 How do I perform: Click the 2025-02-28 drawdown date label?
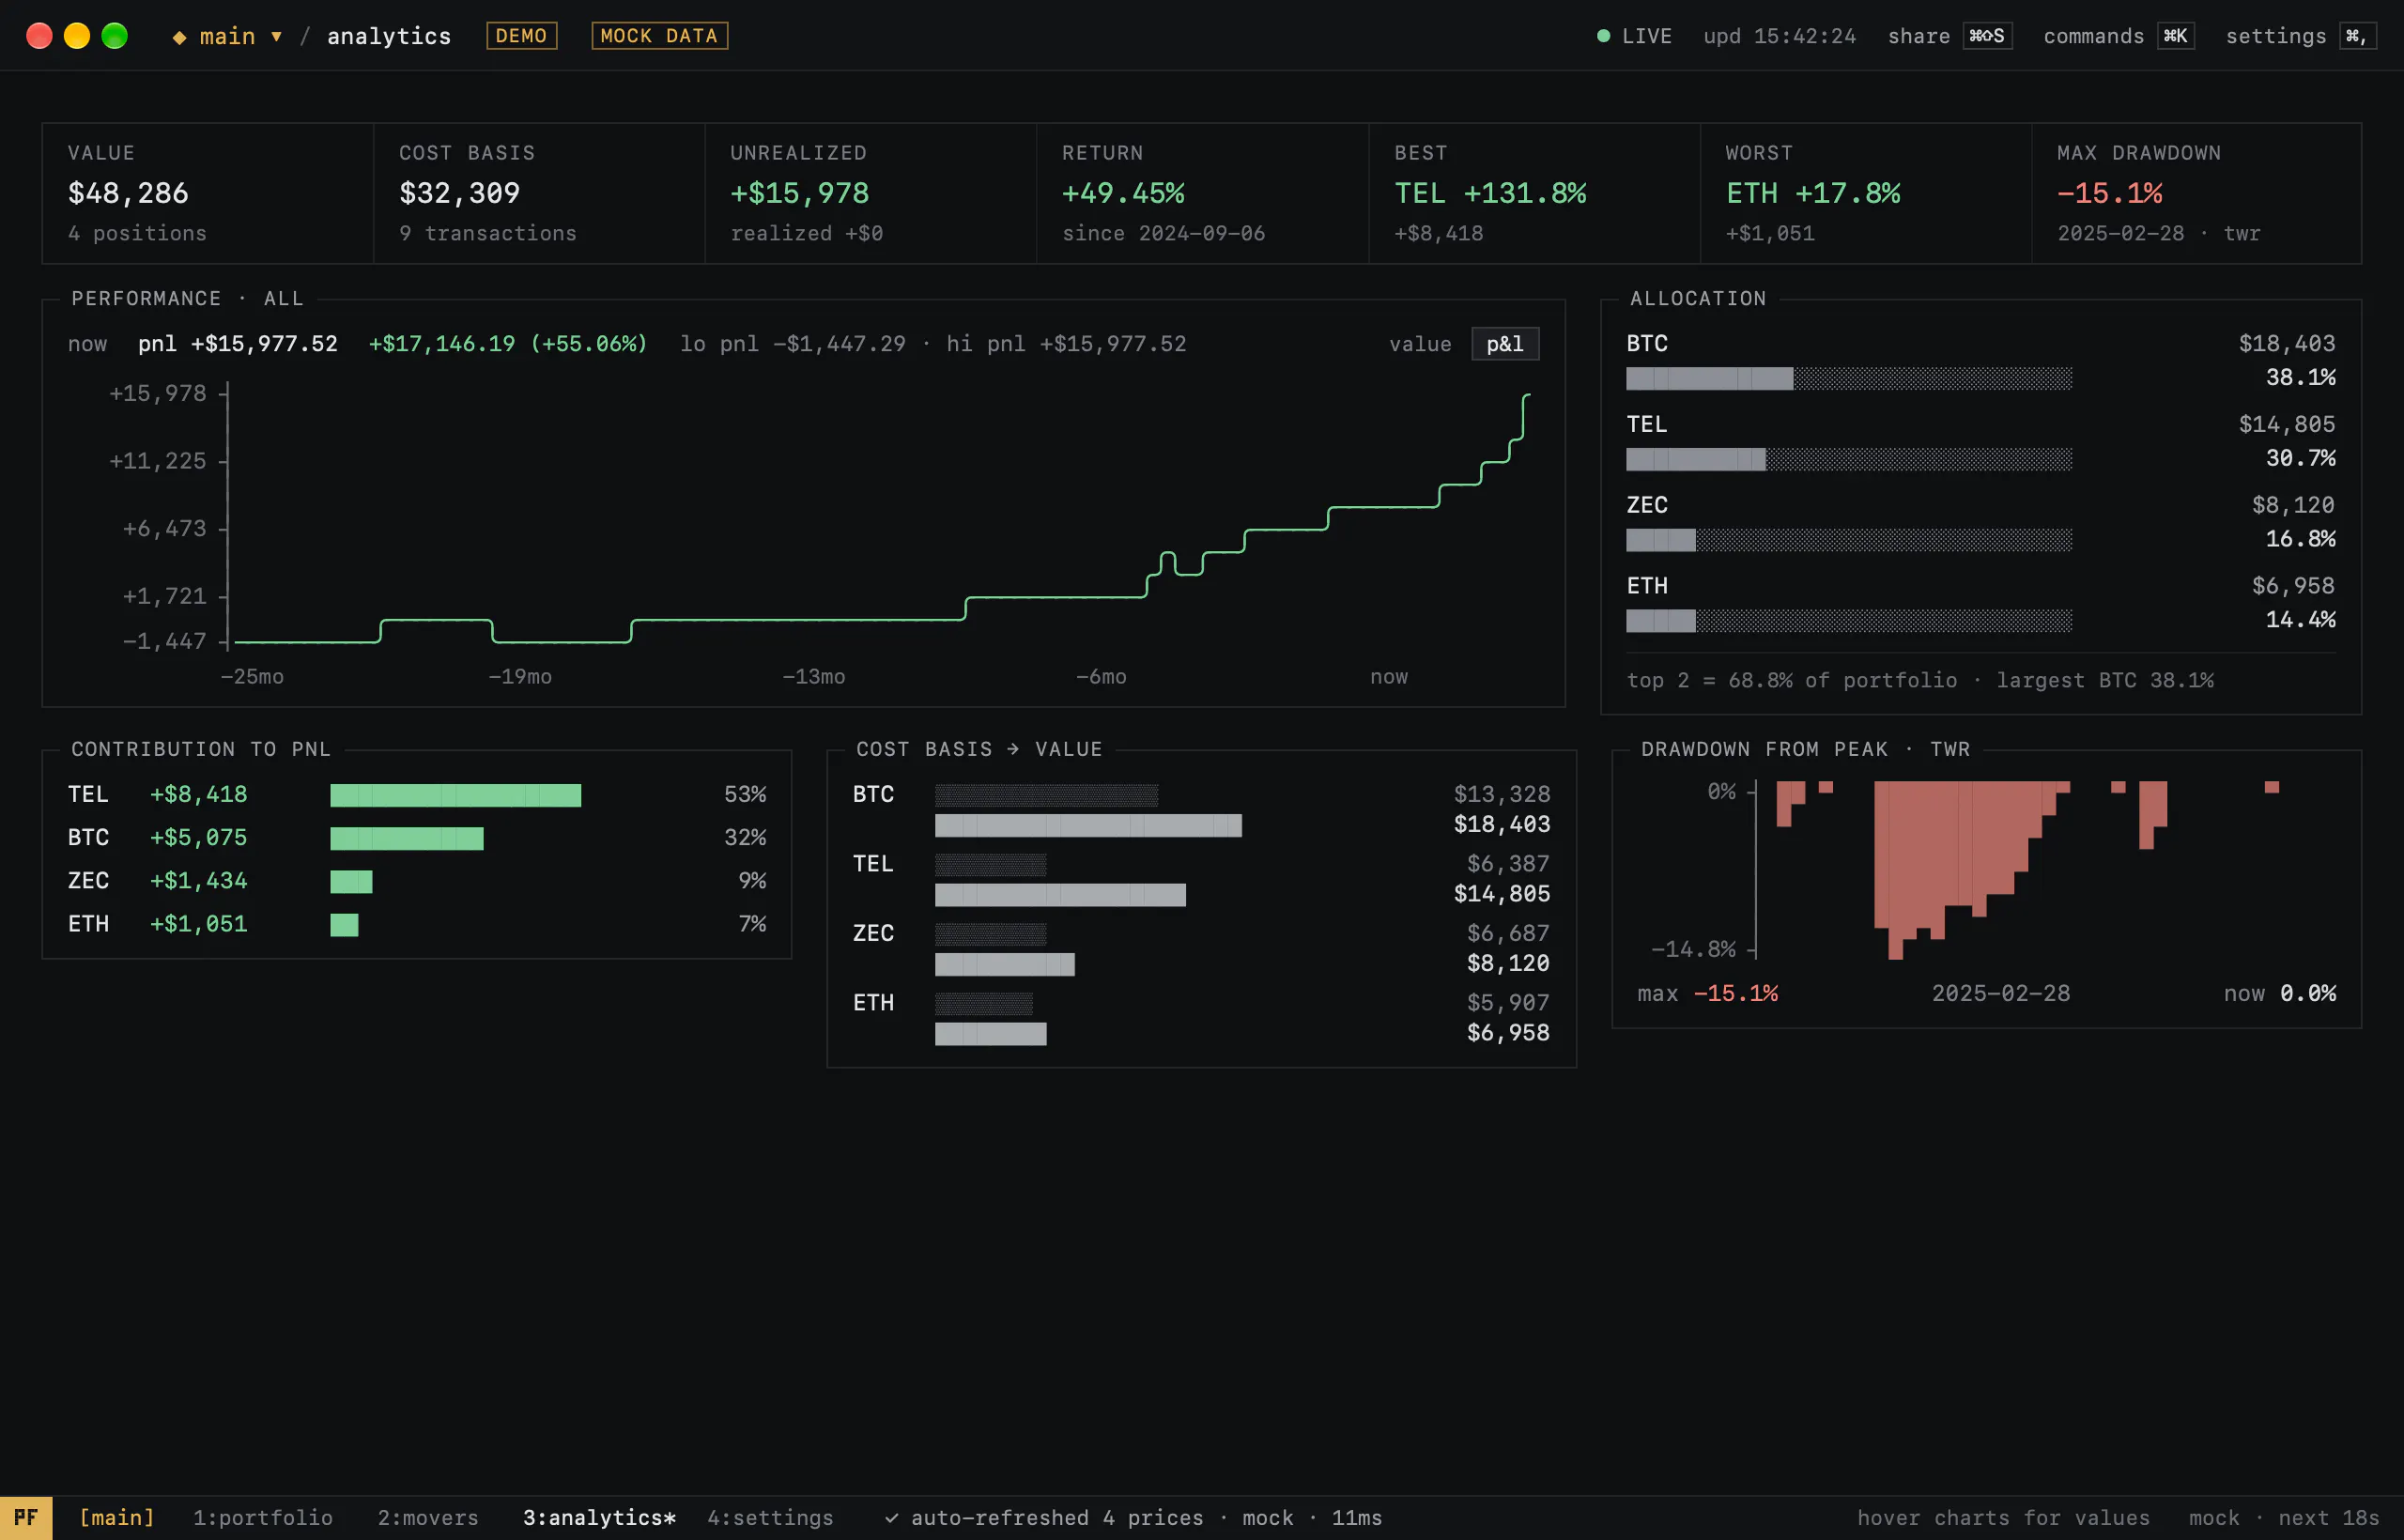point(2000,994)
